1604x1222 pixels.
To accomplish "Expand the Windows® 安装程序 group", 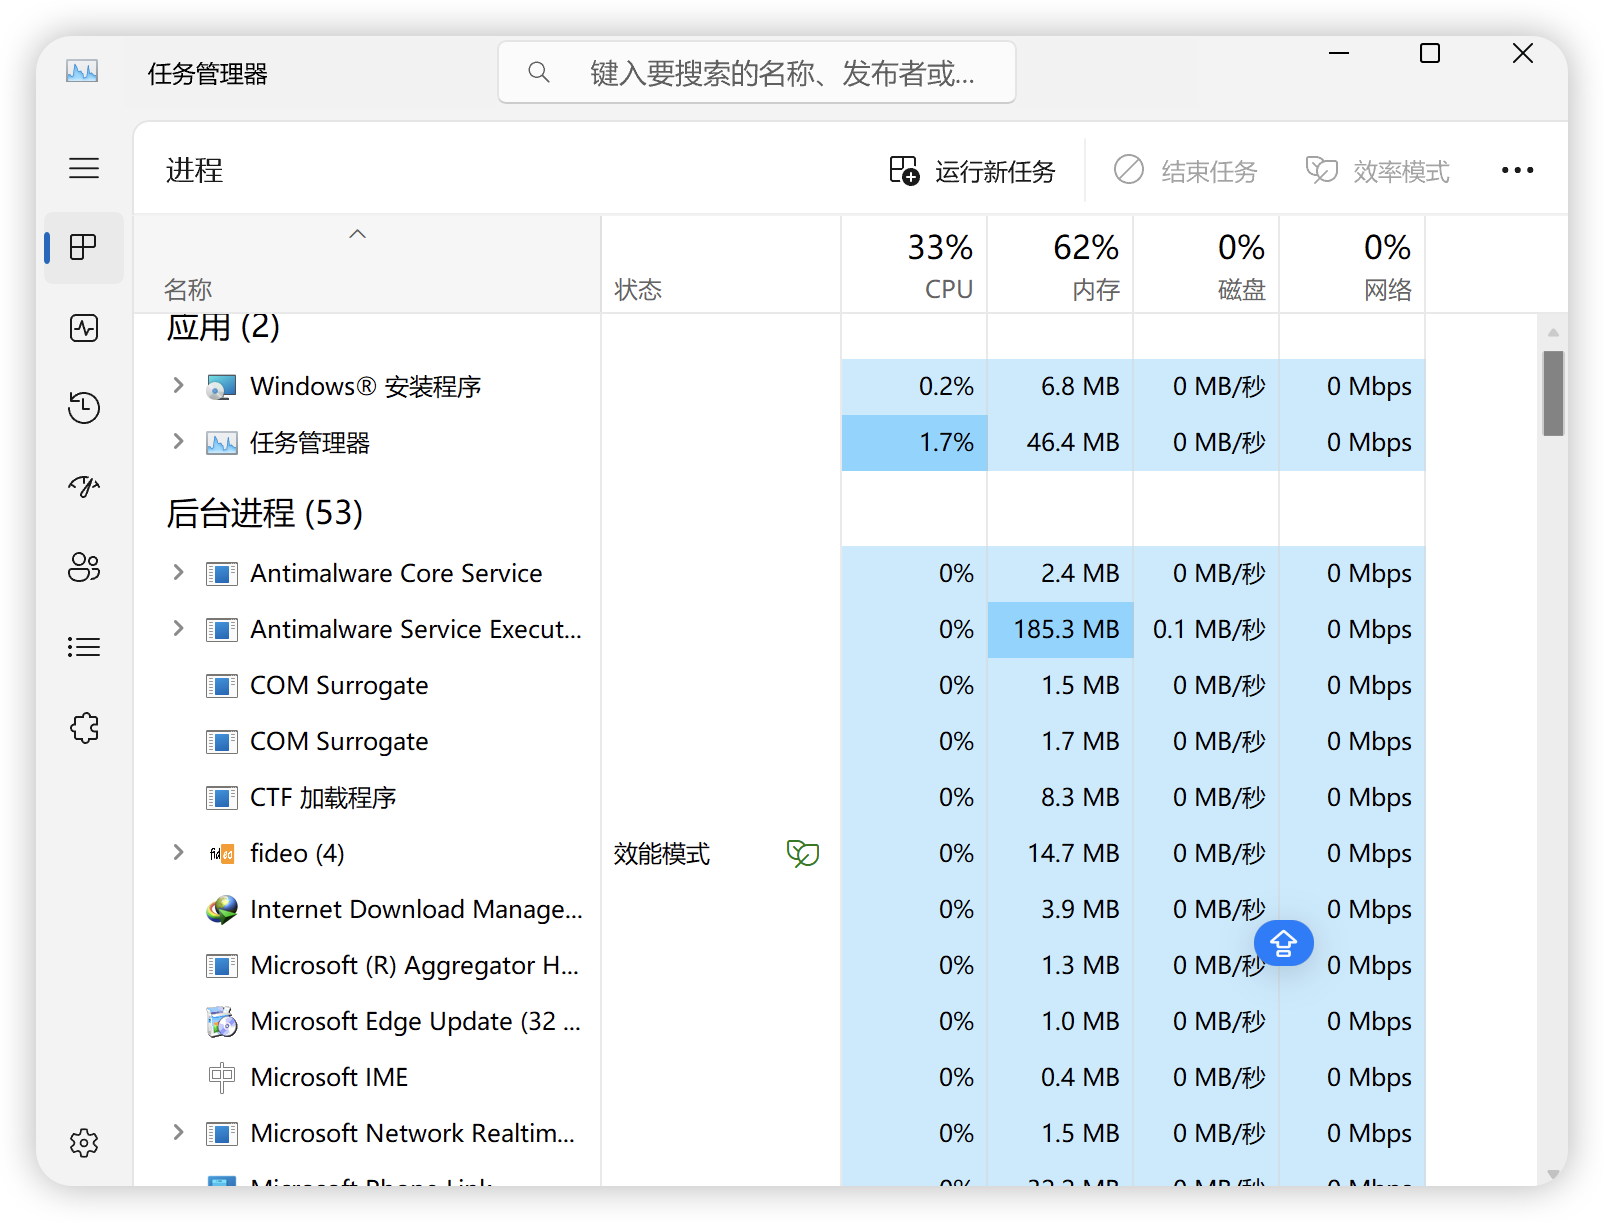I will click(x=178, y=385).
